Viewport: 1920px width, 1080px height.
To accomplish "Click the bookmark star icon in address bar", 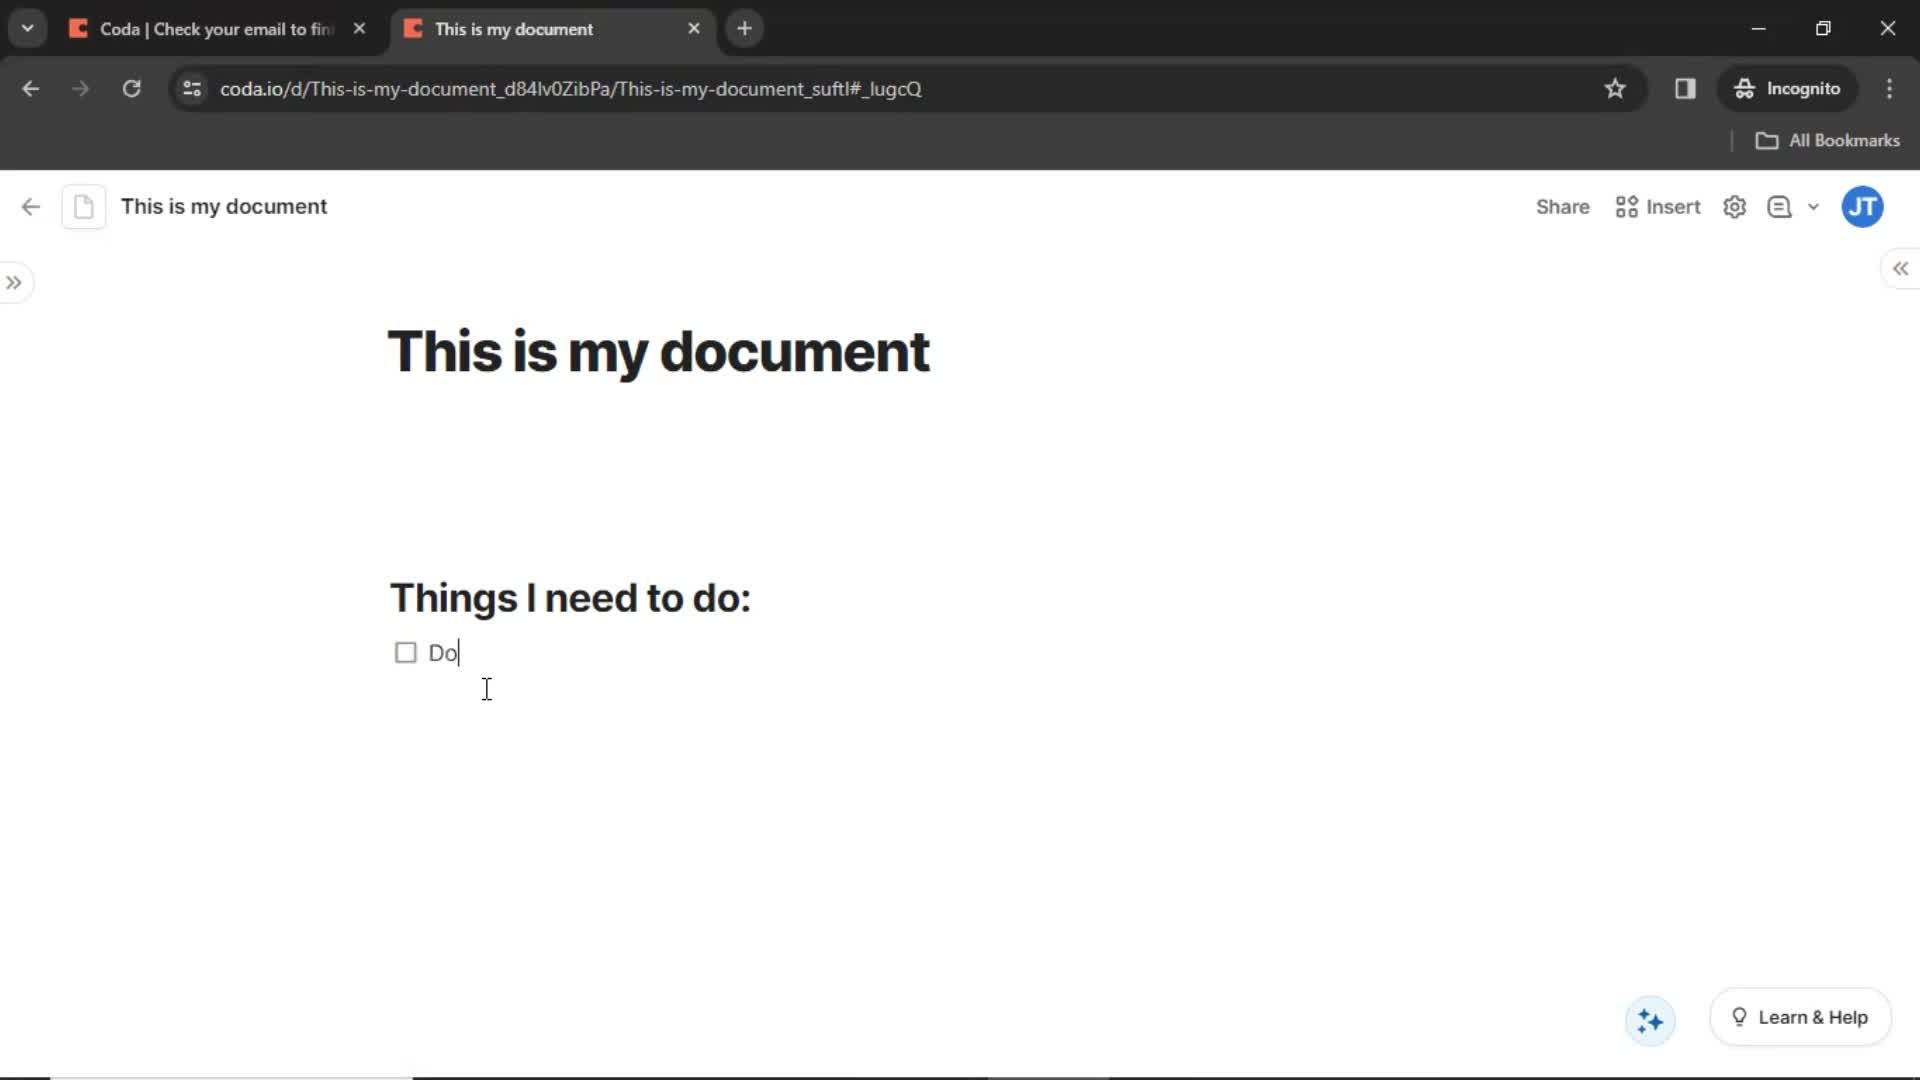I will click(1615, 88).
